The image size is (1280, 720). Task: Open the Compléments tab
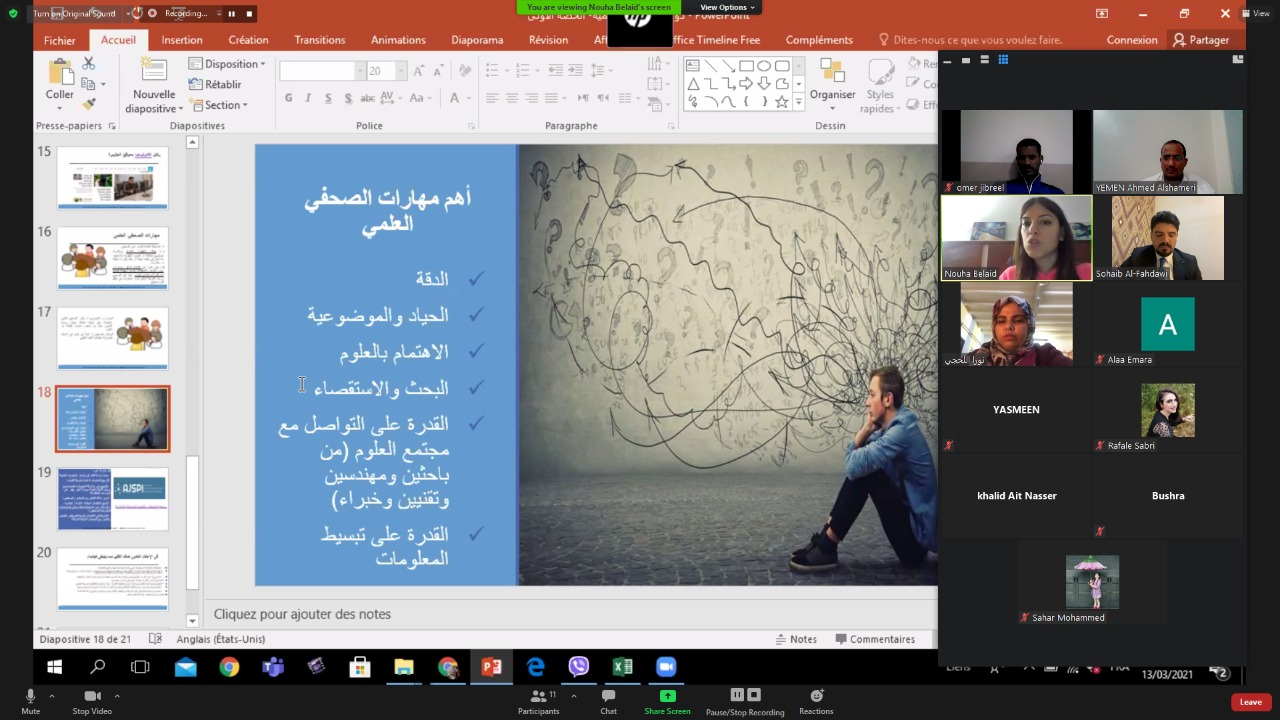[819, 40]
